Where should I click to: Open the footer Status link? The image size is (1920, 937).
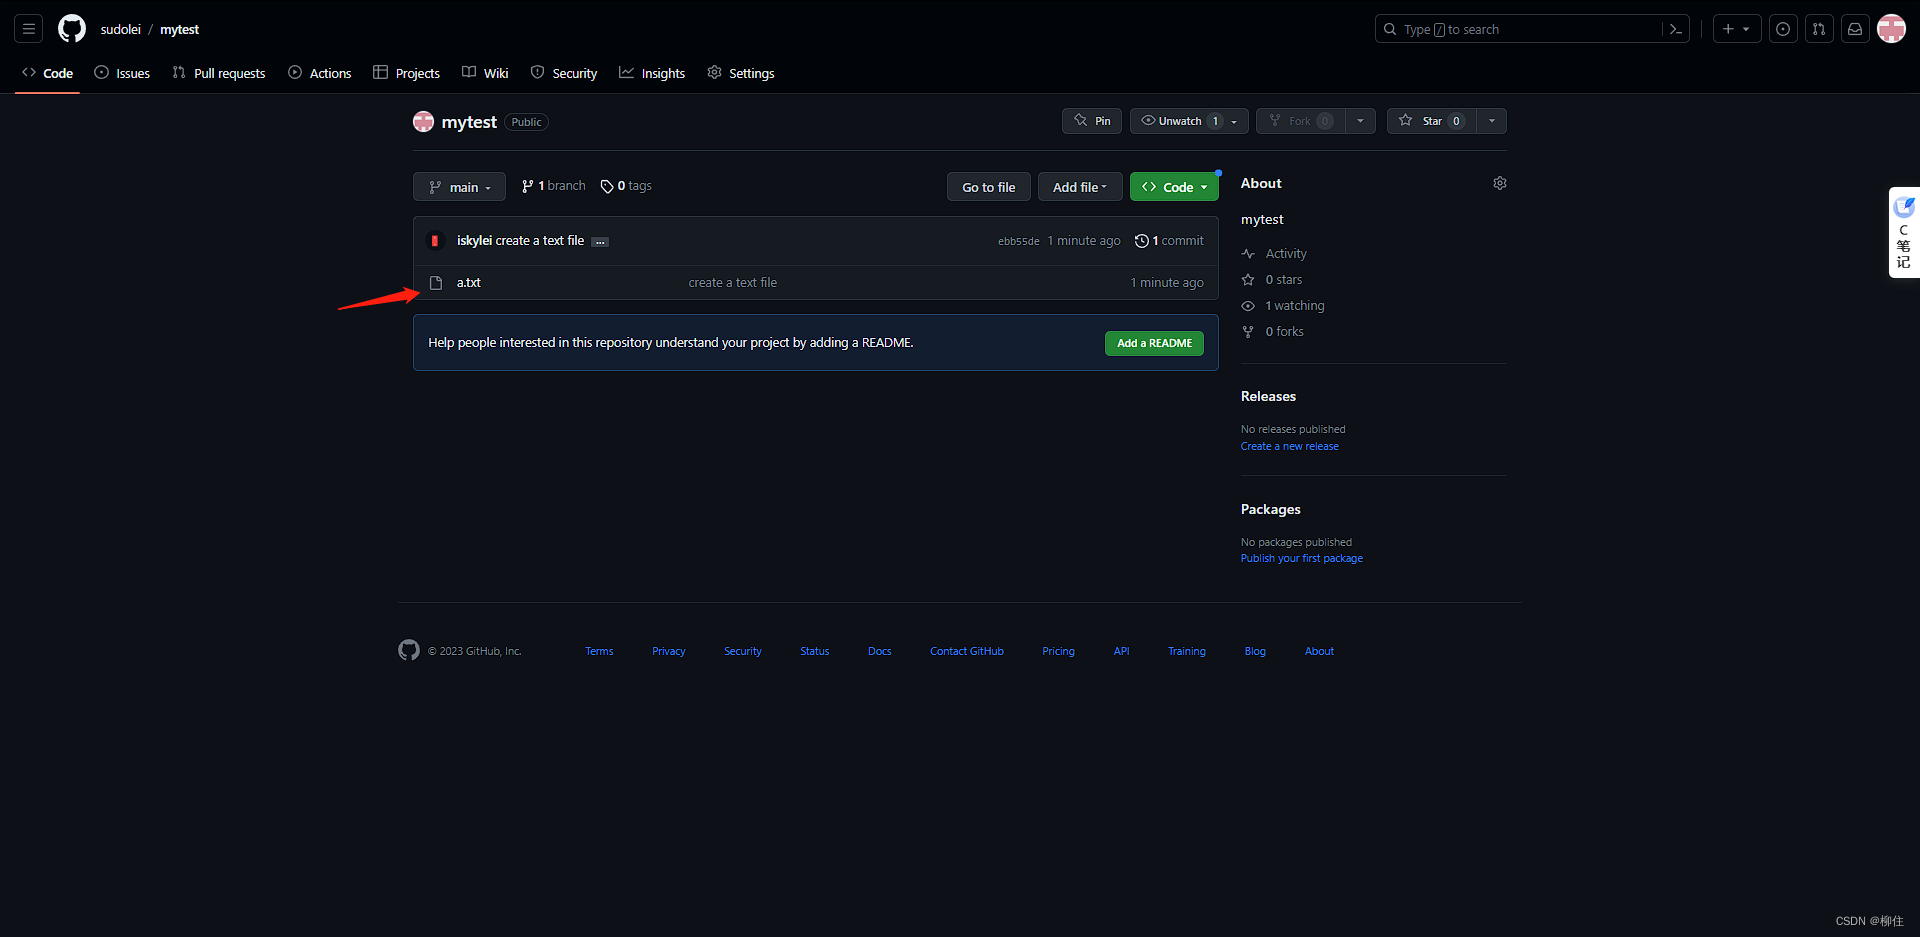coord(814,651)
